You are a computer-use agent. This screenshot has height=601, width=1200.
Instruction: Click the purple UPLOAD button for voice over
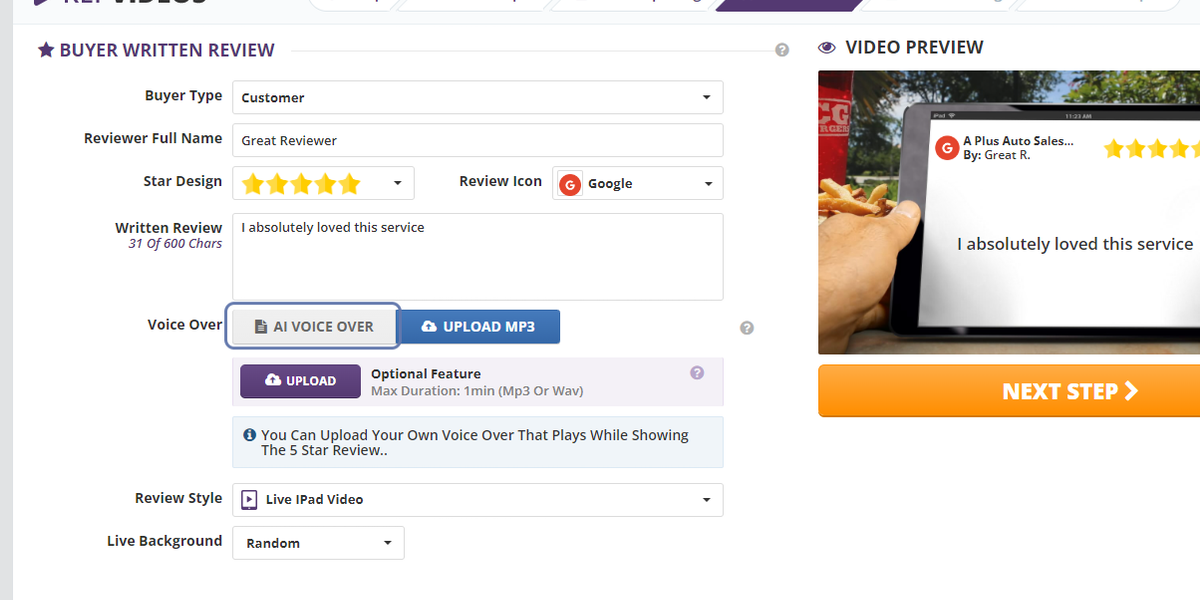tap(299, 381)
